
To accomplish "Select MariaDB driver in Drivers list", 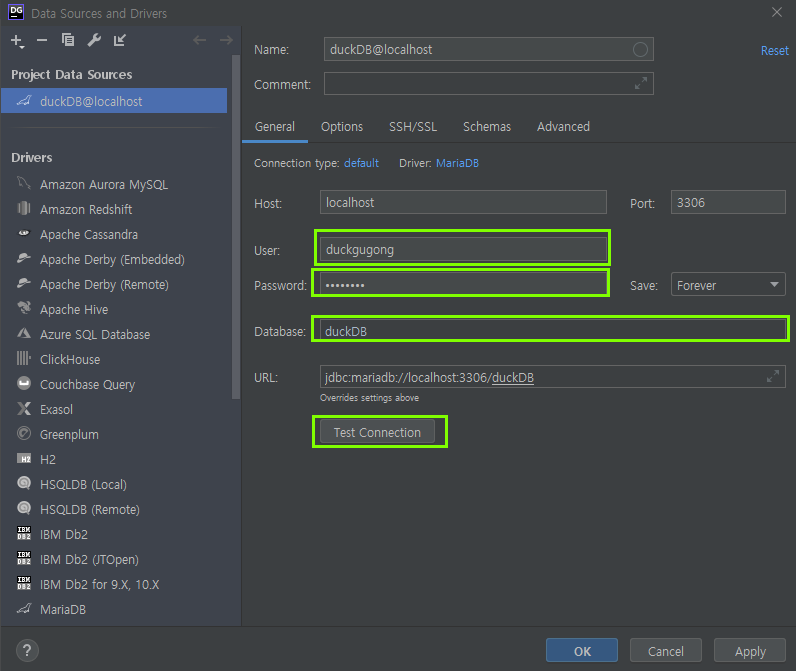I will pos(114,609).
